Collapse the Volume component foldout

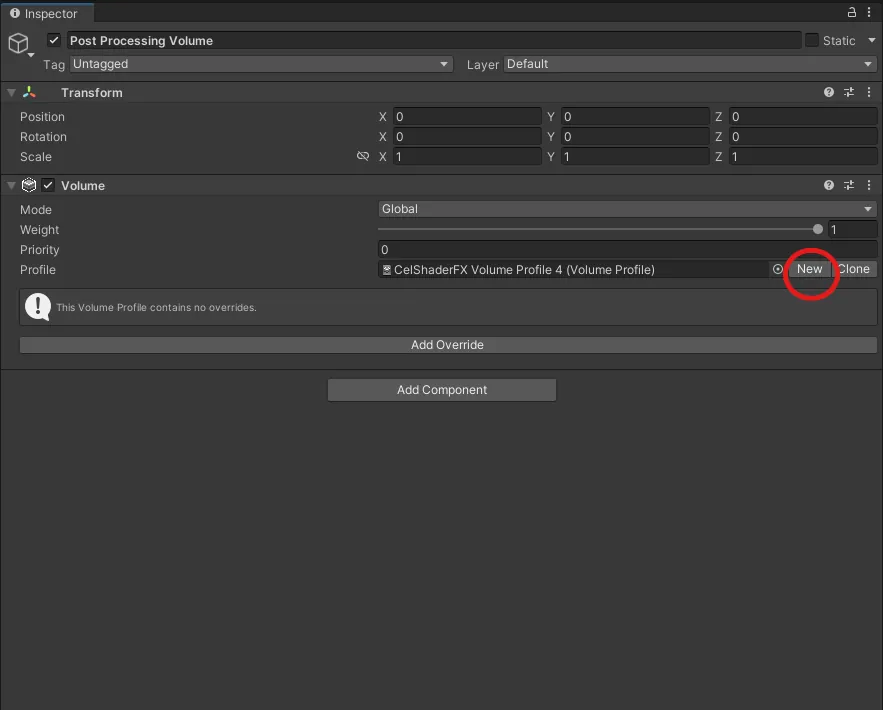coord(11,185)
